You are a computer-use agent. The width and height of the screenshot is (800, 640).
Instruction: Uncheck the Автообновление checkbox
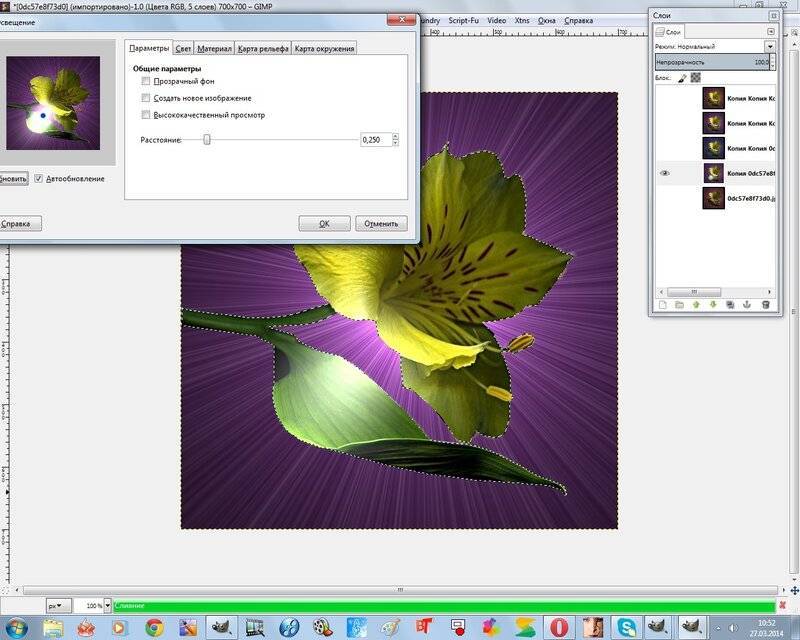click(38, 179)
